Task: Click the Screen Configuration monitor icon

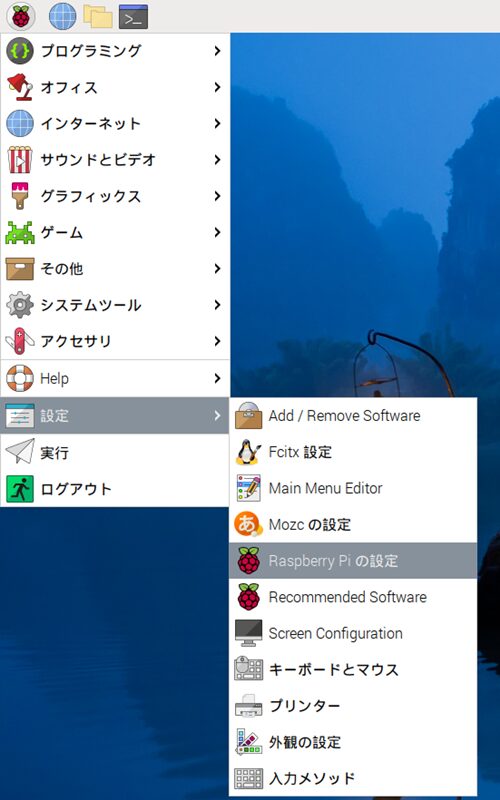Action: (x=248, y=633)
